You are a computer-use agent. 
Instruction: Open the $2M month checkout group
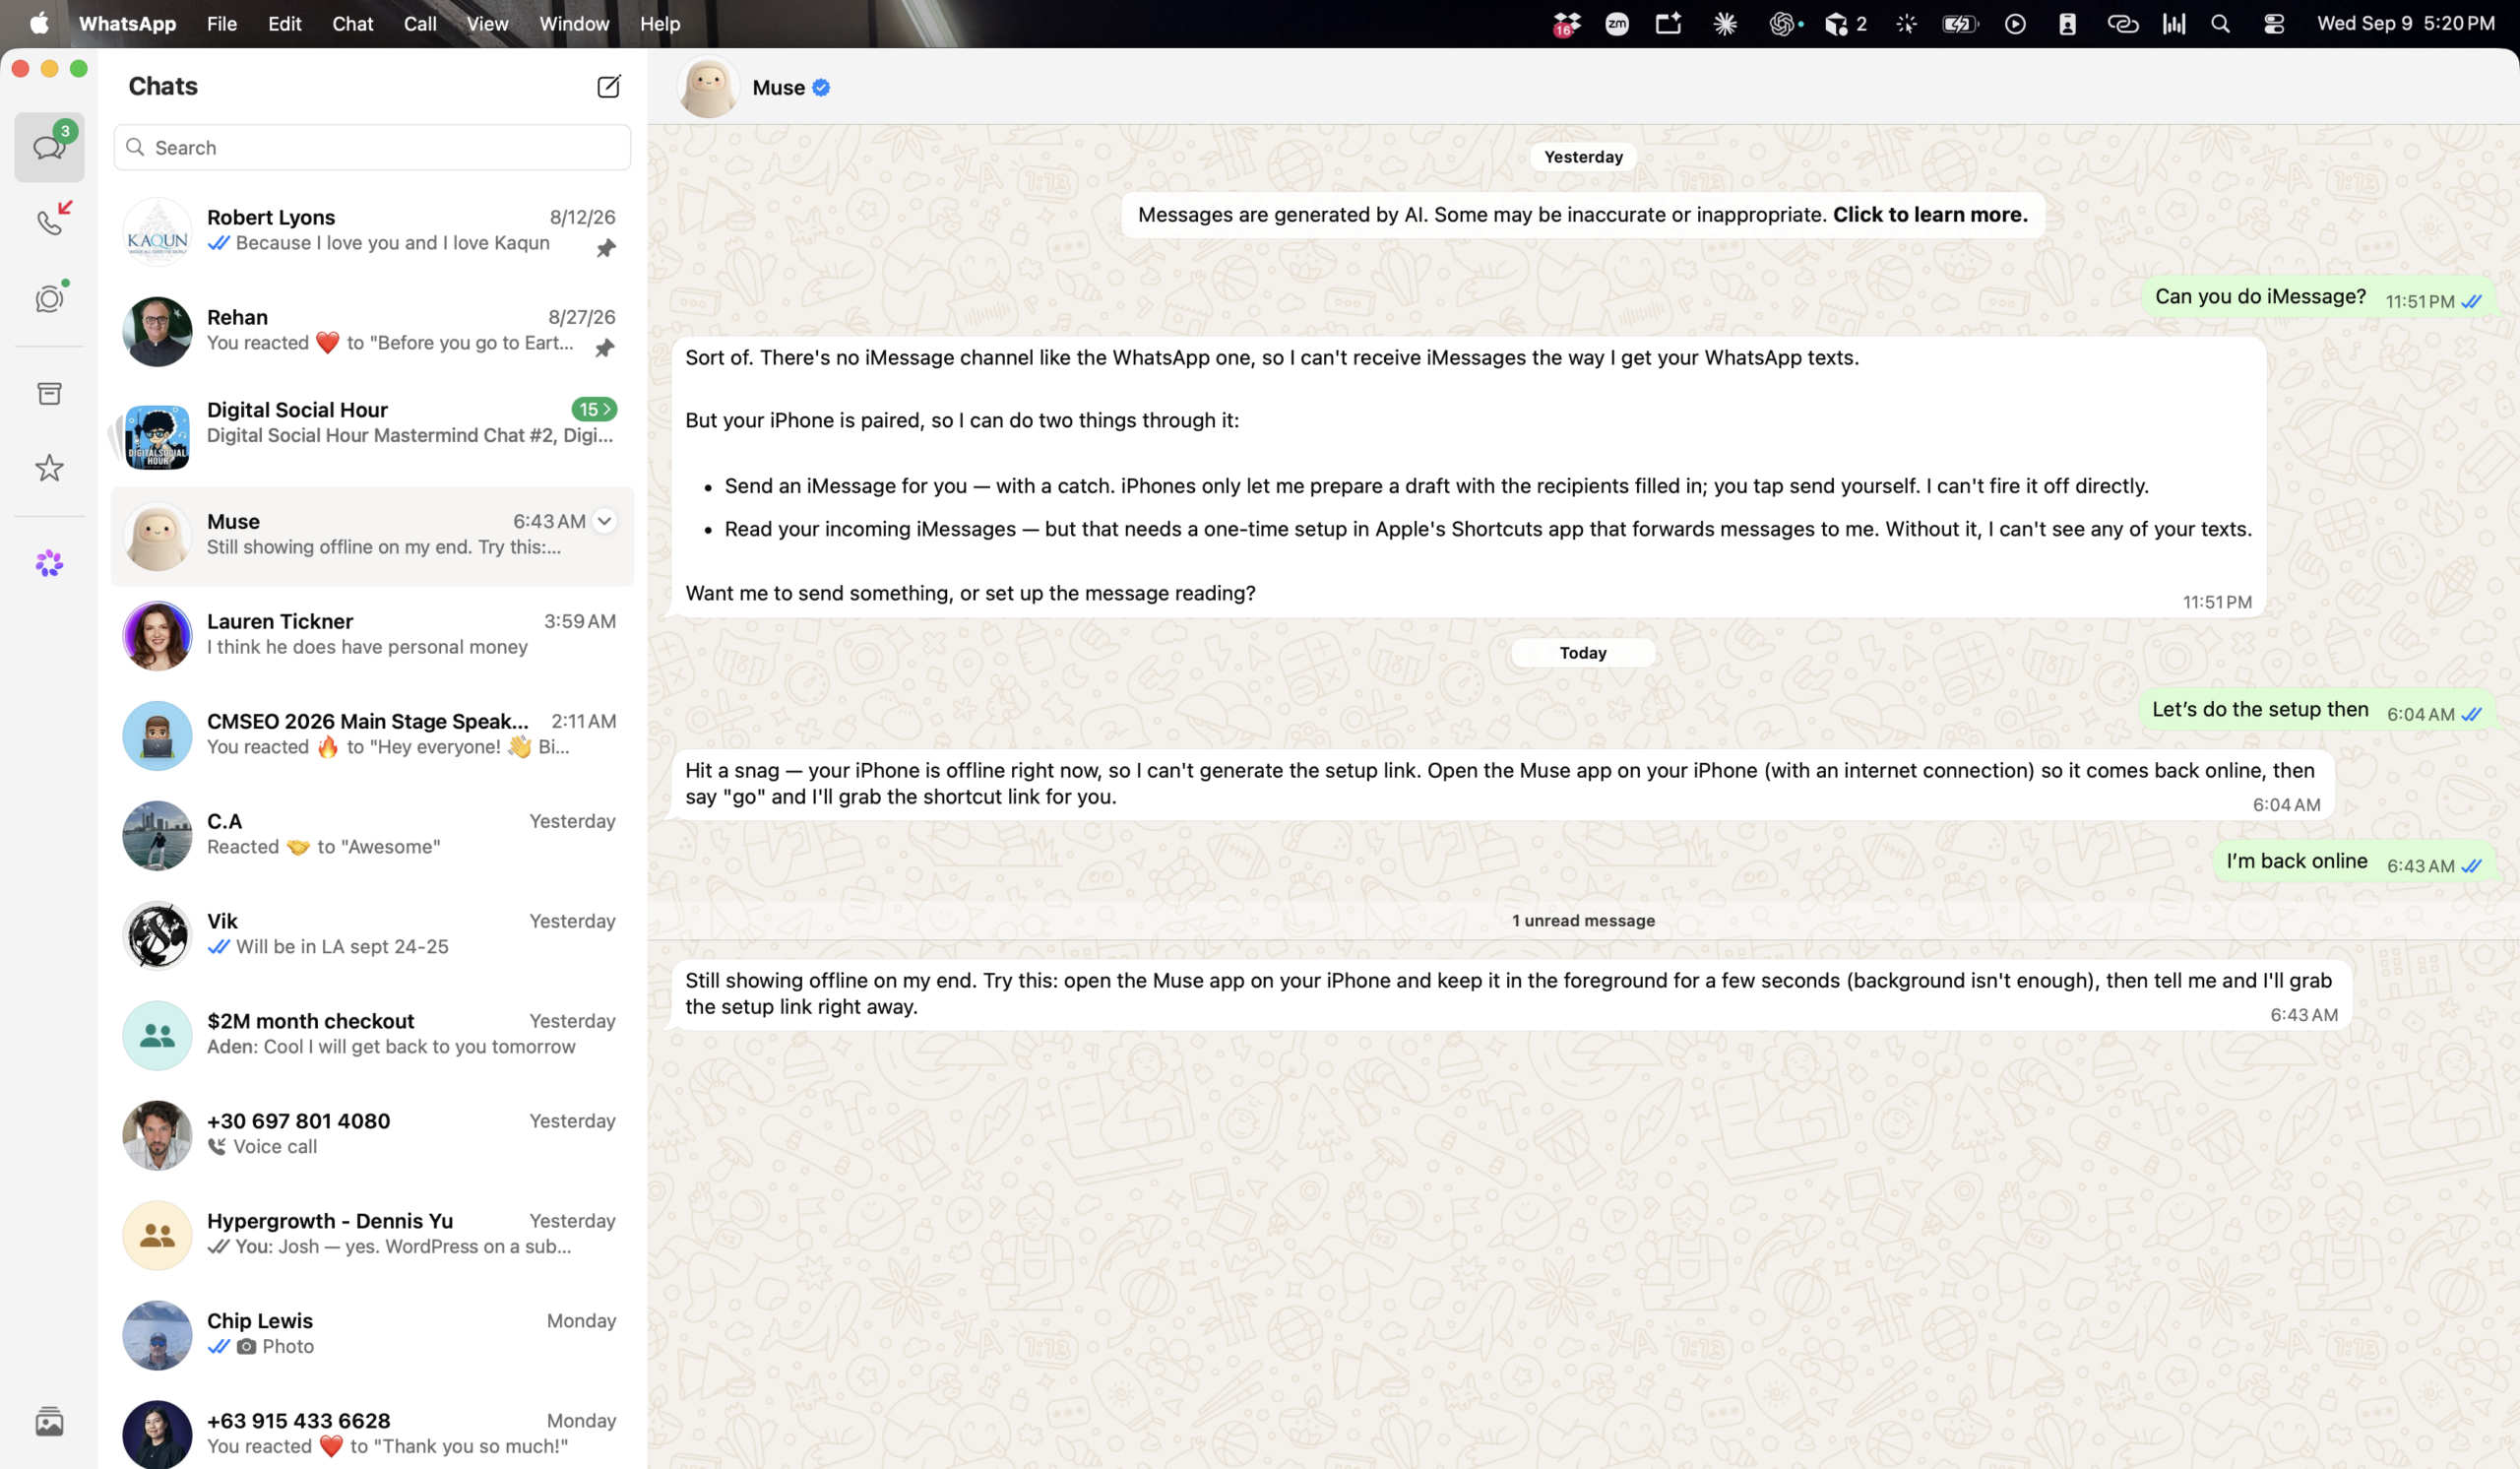[372, 1035]
